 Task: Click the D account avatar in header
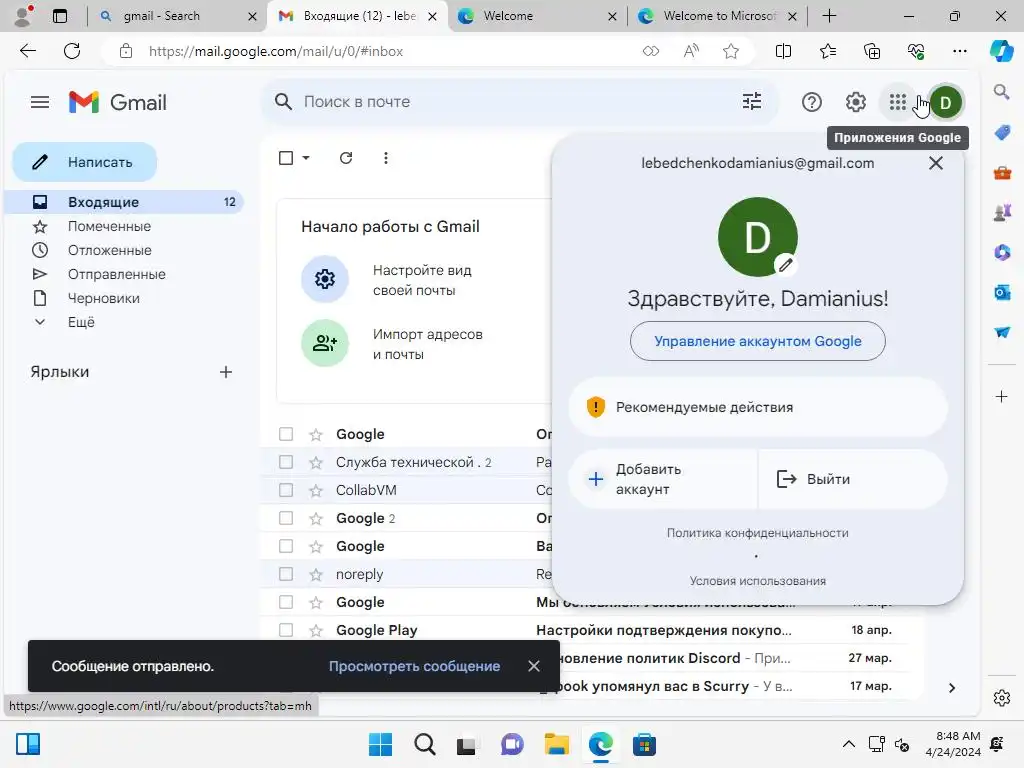(x=945, y=103)
